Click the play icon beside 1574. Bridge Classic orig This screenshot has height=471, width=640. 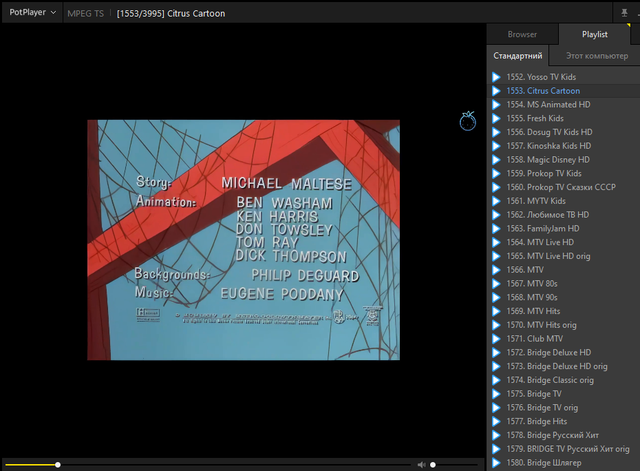496,380
